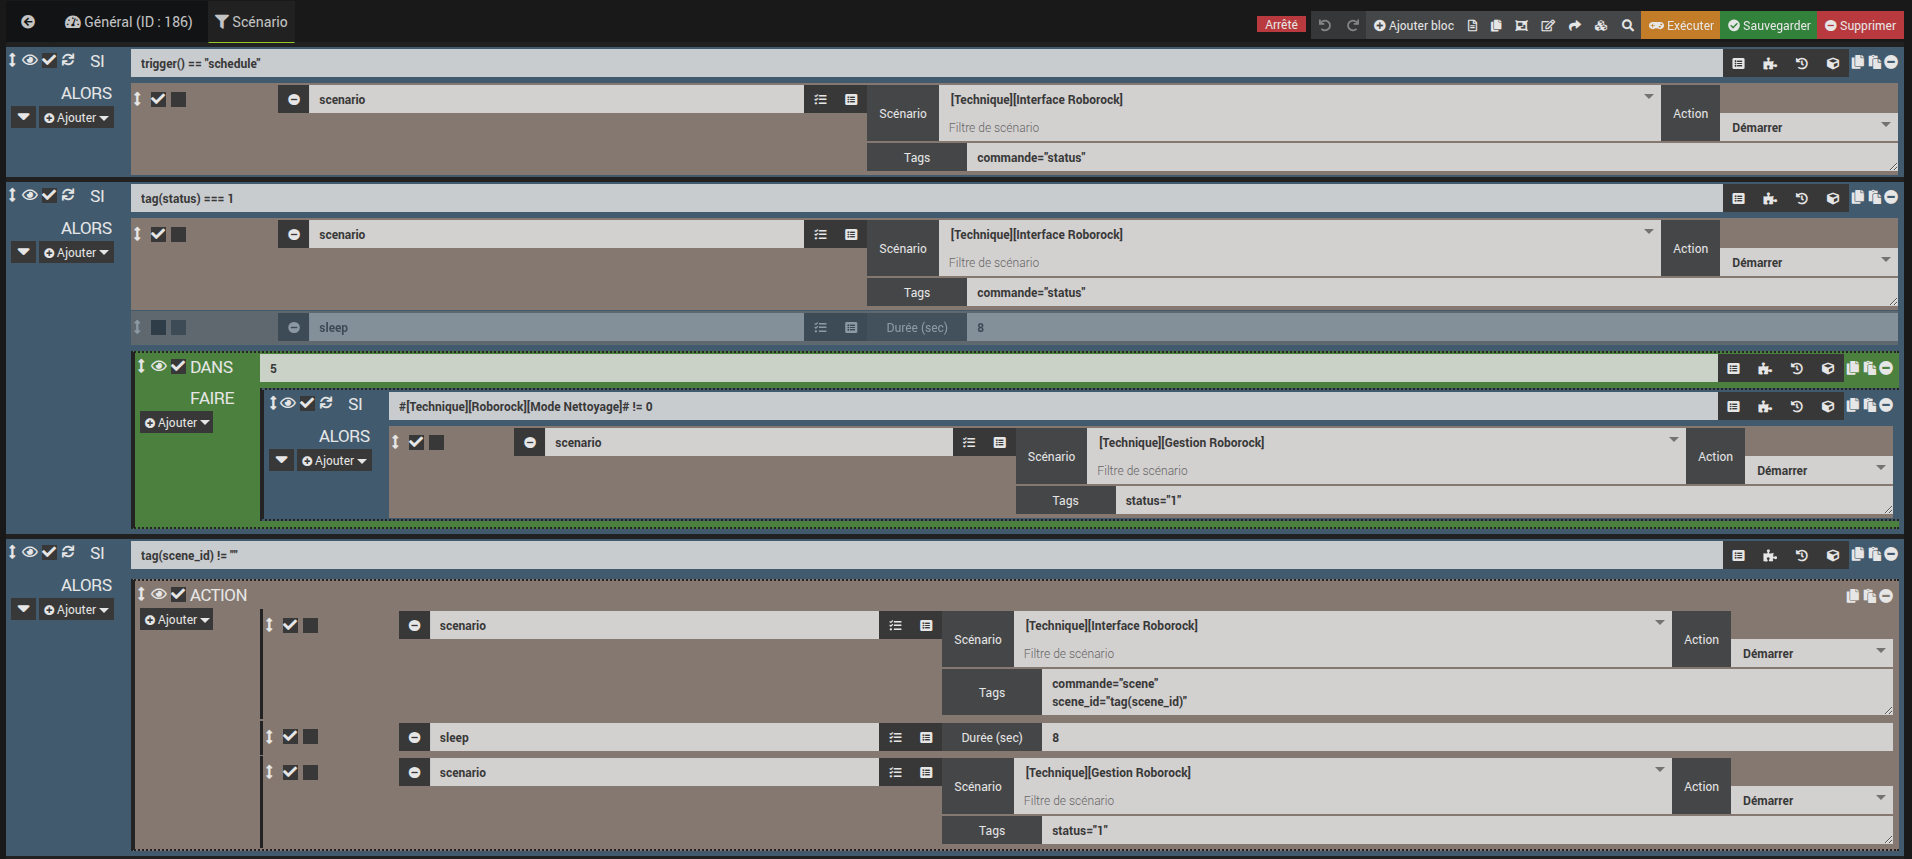Viewport: 1912px width, 859px height.
Task: Click status="1" tags in Mode Nettoyage block
Action: [x=1504, y=500]
